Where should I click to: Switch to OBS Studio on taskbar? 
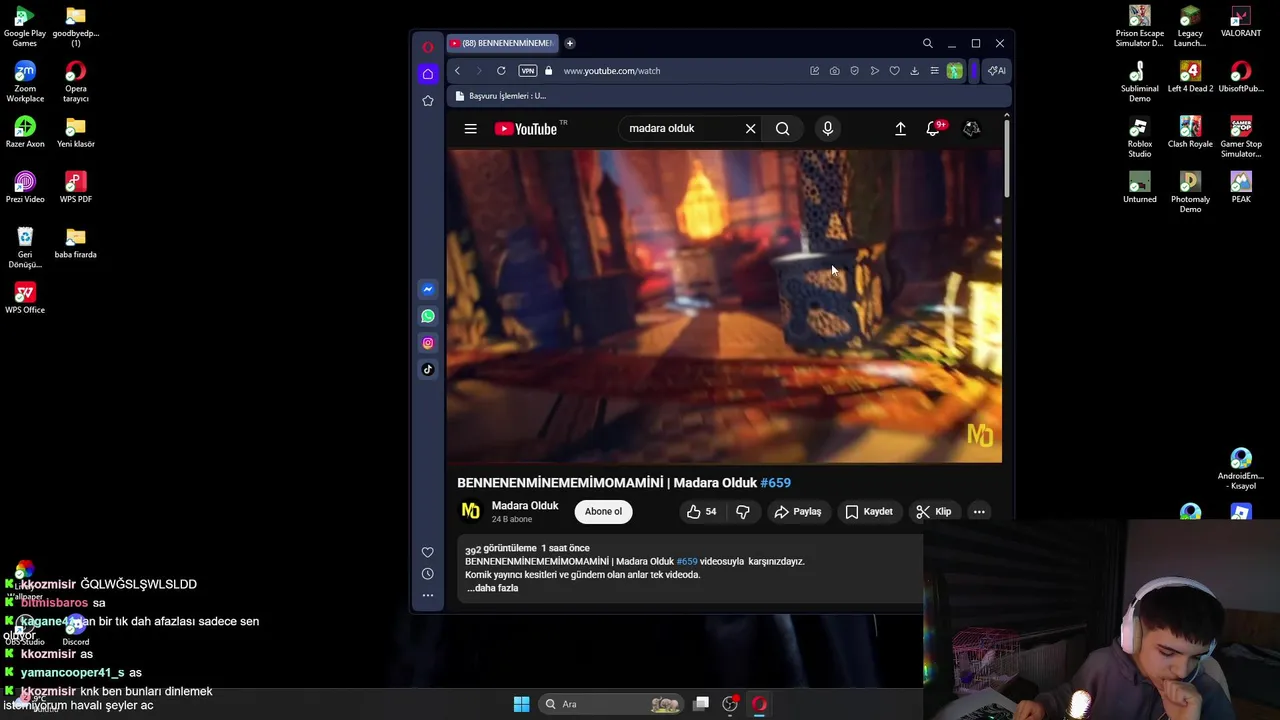pyautogui.click(x=730, y=704)
